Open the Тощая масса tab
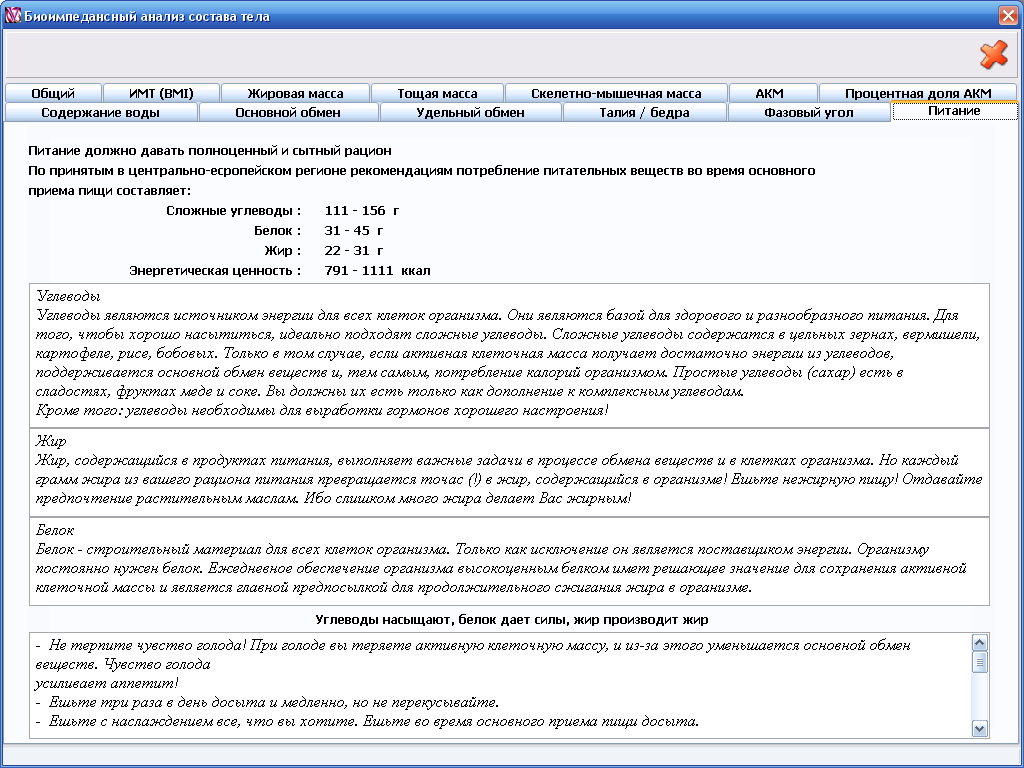This screenshot has width=1024, height=768. (437, 93)
